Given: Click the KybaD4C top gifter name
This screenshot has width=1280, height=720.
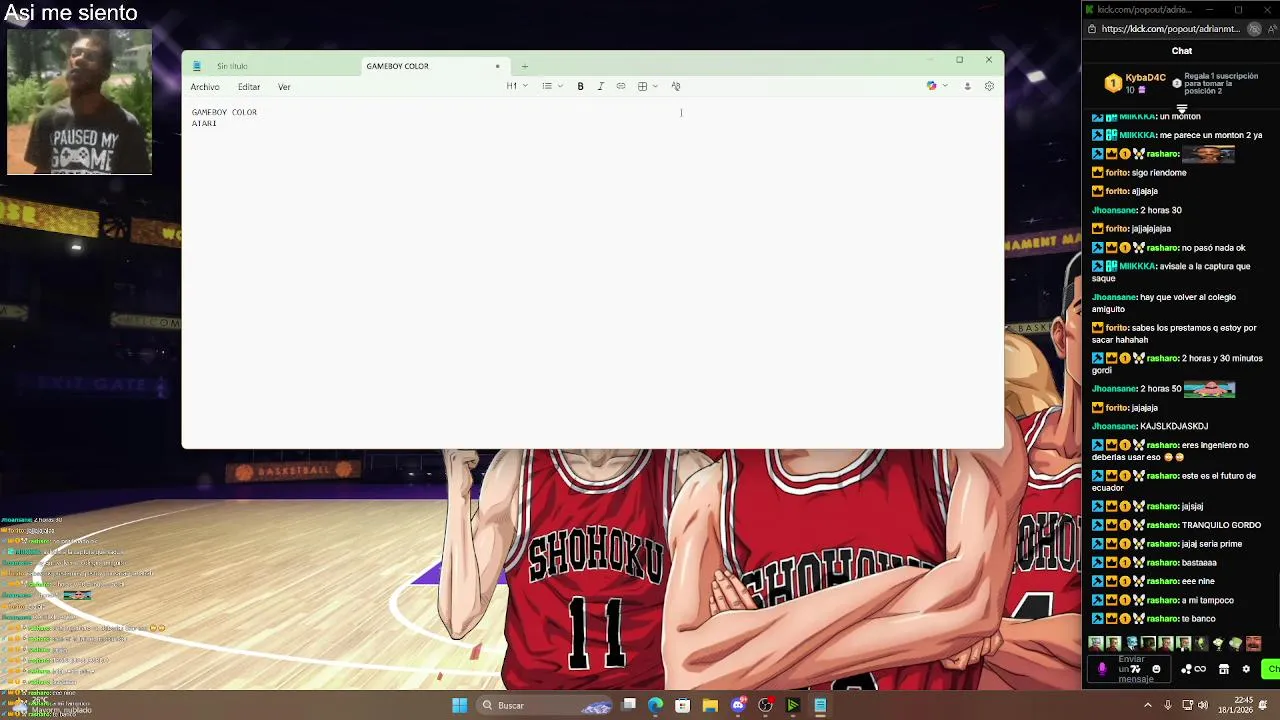Looking at the screenshot, I should (1145, 78).
